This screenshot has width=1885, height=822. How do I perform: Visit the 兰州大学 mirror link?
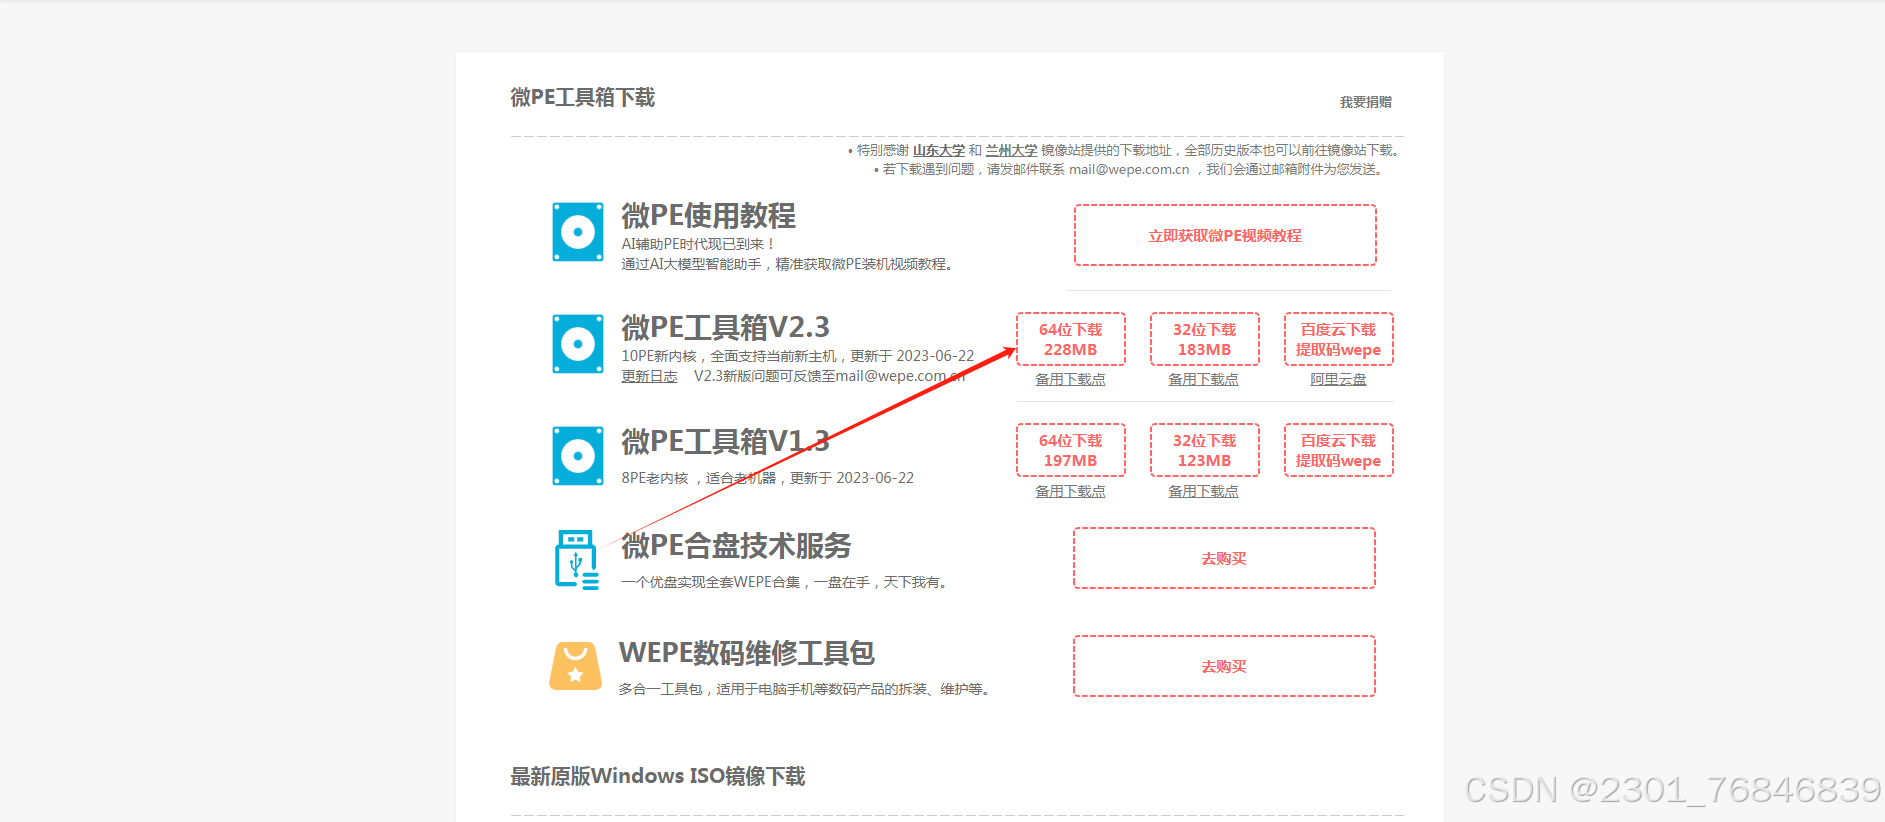(x=1011, y=151)
